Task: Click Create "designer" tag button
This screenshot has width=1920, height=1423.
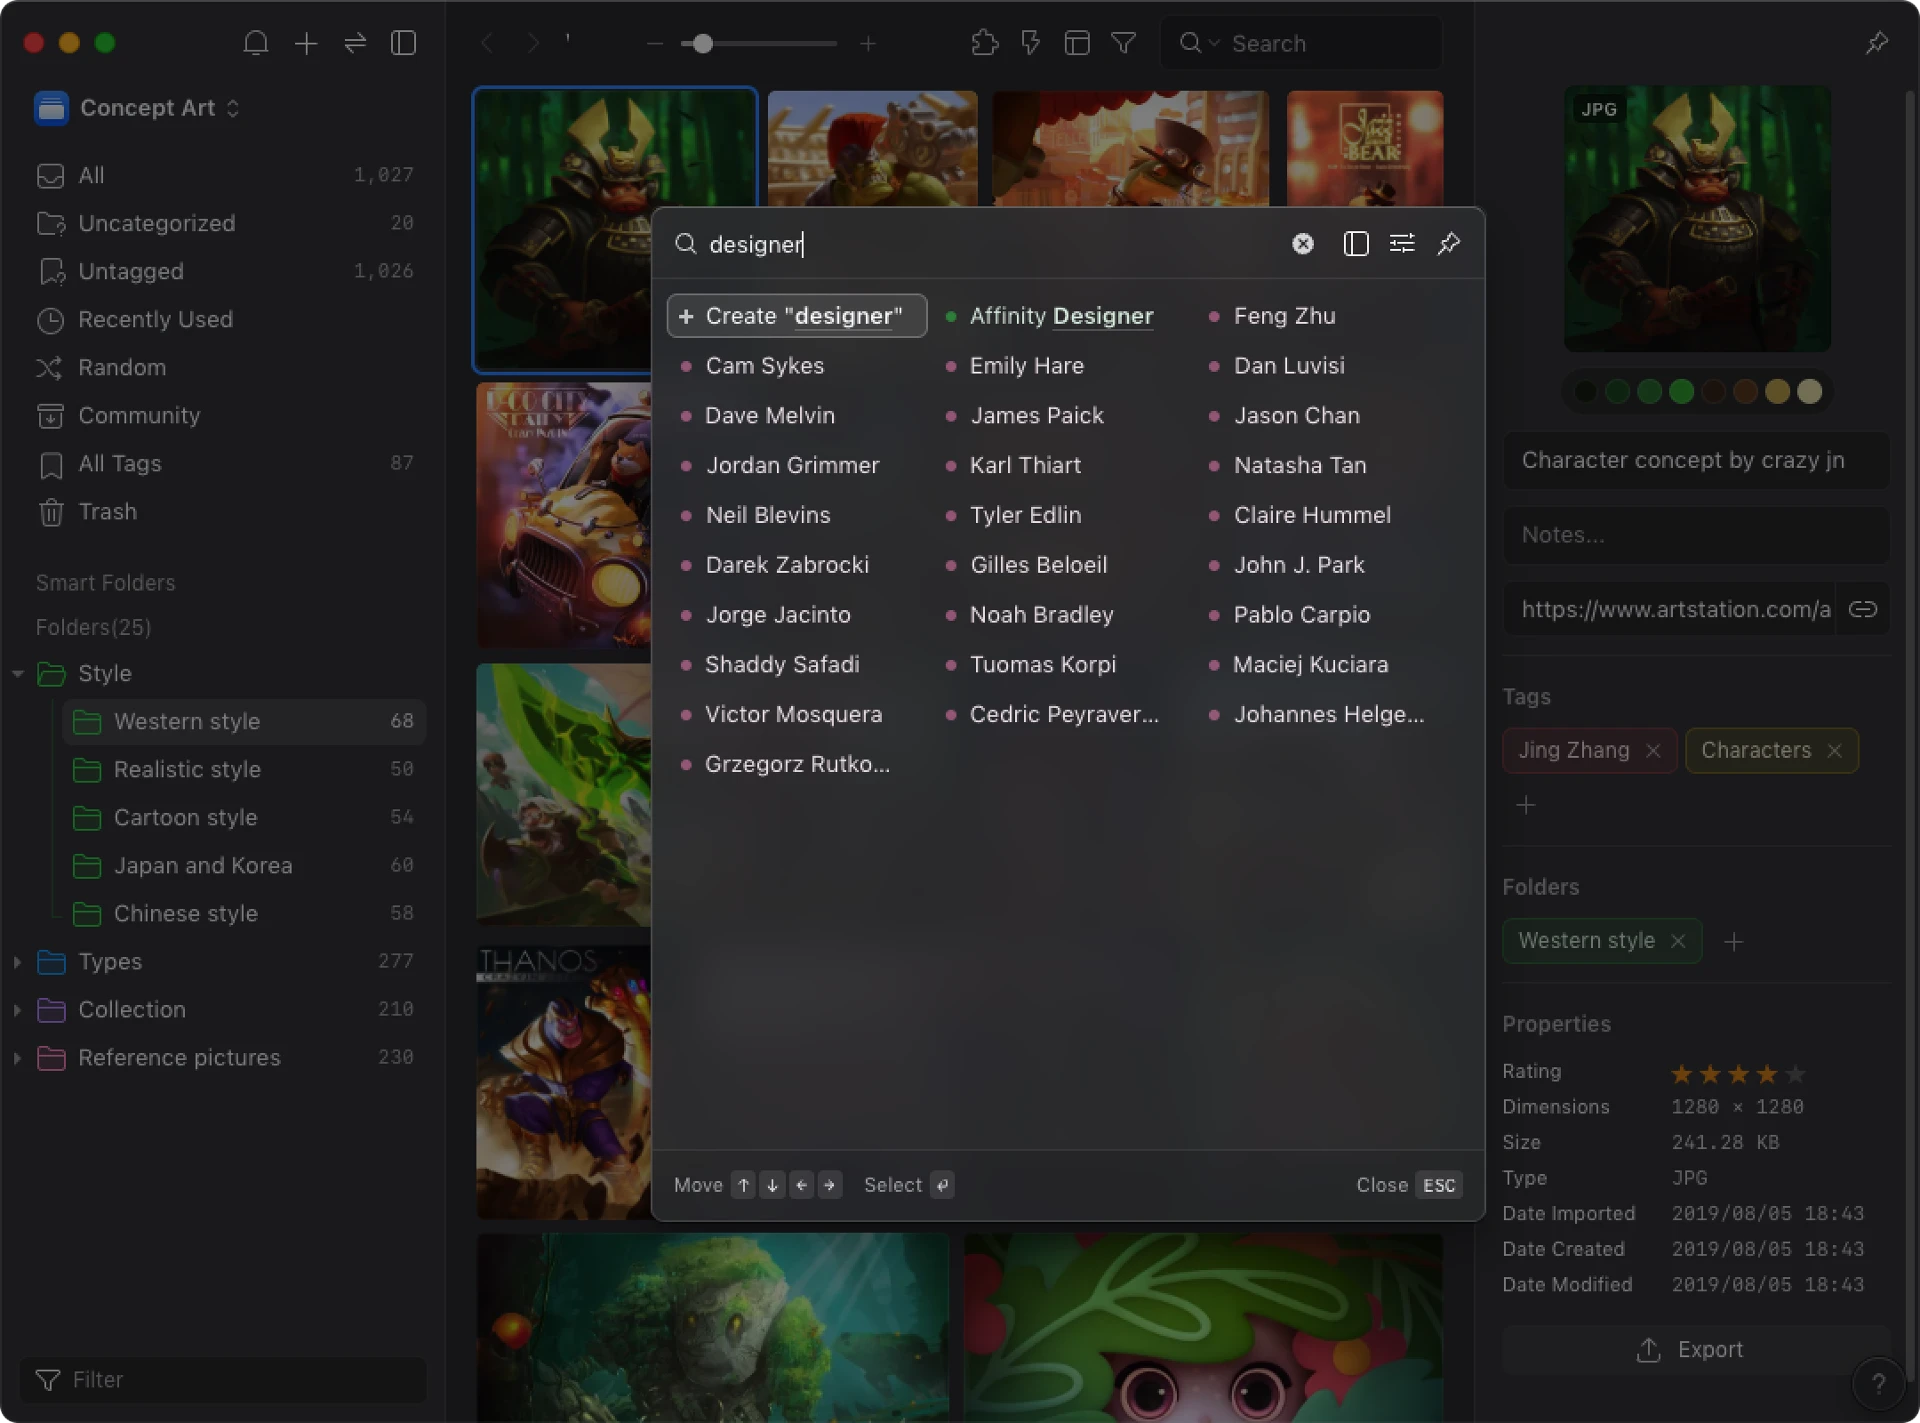Action: [x=796, y=316]
